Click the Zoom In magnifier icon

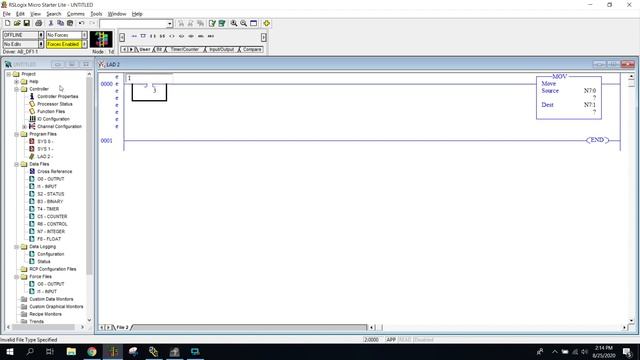[234, 23]
